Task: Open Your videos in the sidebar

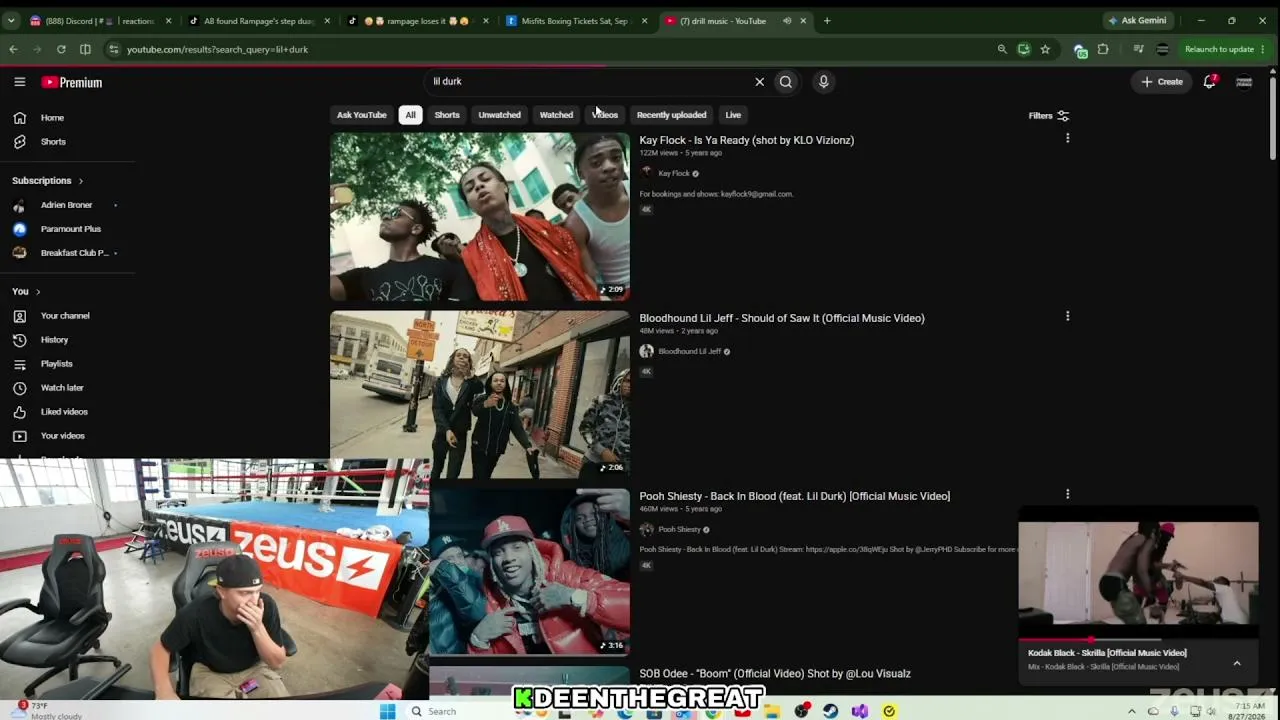Action: coord(66,436)
